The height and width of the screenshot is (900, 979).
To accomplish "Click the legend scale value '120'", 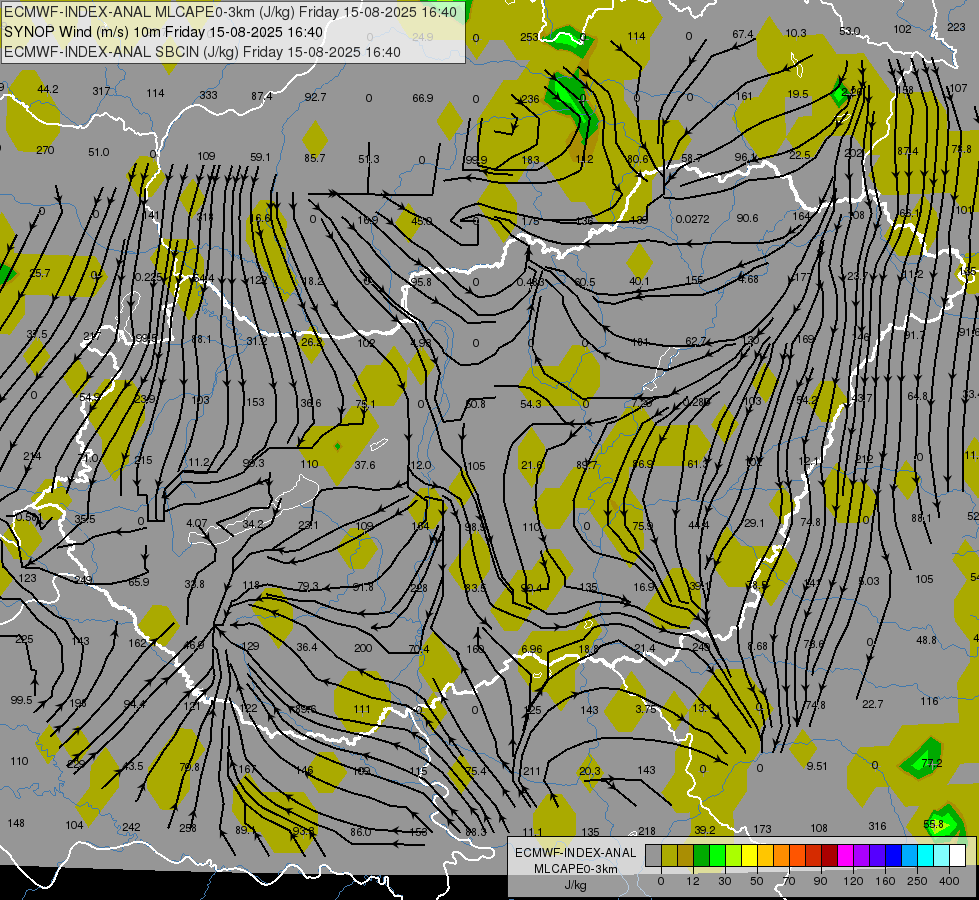I will click(x=853, y=881).
